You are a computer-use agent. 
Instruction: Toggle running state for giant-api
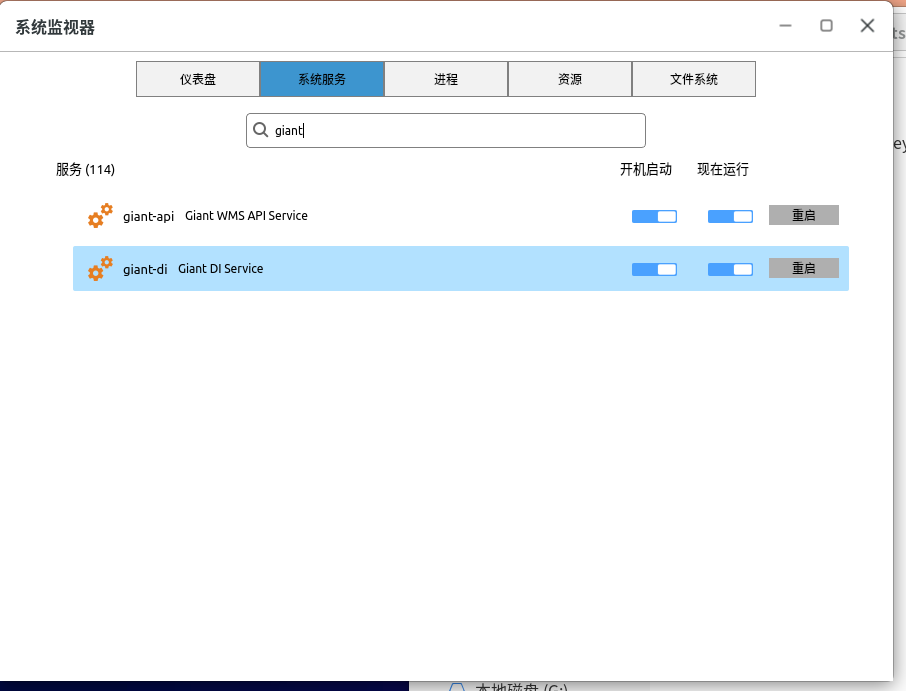pyautogui.click(x=730, y=216)
